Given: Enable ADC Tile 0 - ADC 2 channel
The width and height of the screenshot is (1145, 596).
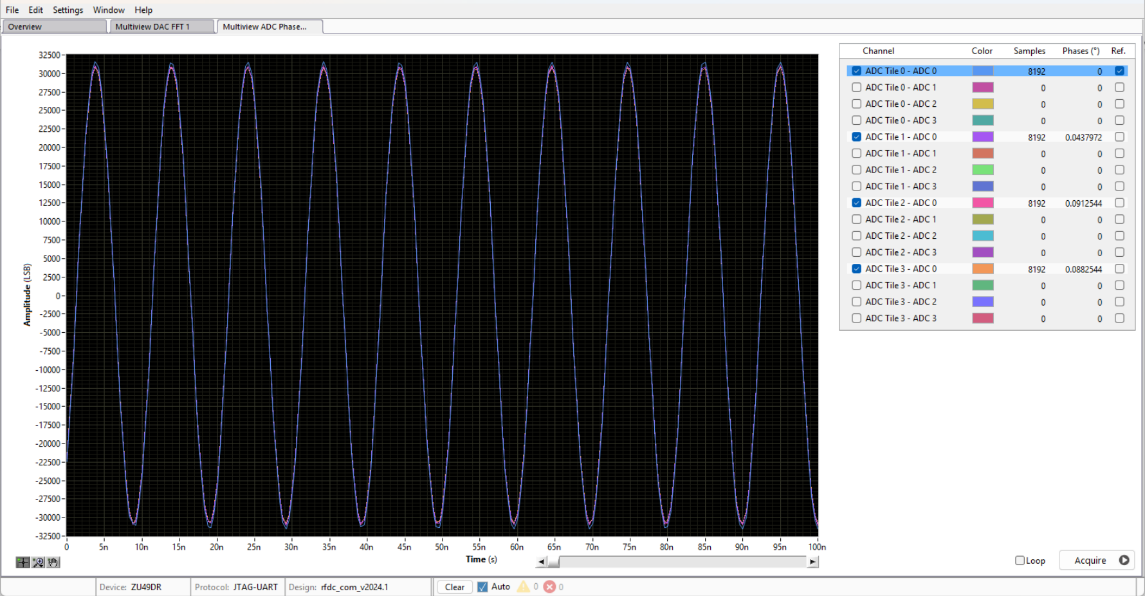Looking at the screenshot, I should (857, 104).
